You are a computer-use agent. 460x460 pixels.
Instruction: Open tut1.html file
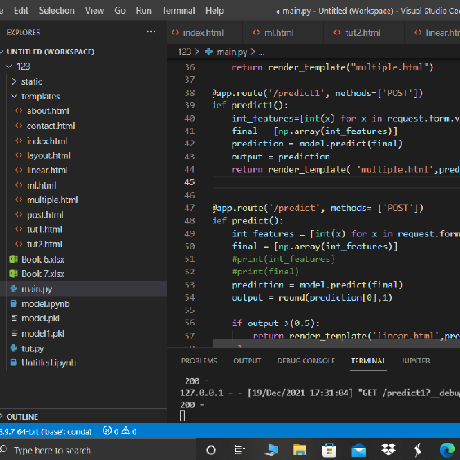tap(45, 229)
